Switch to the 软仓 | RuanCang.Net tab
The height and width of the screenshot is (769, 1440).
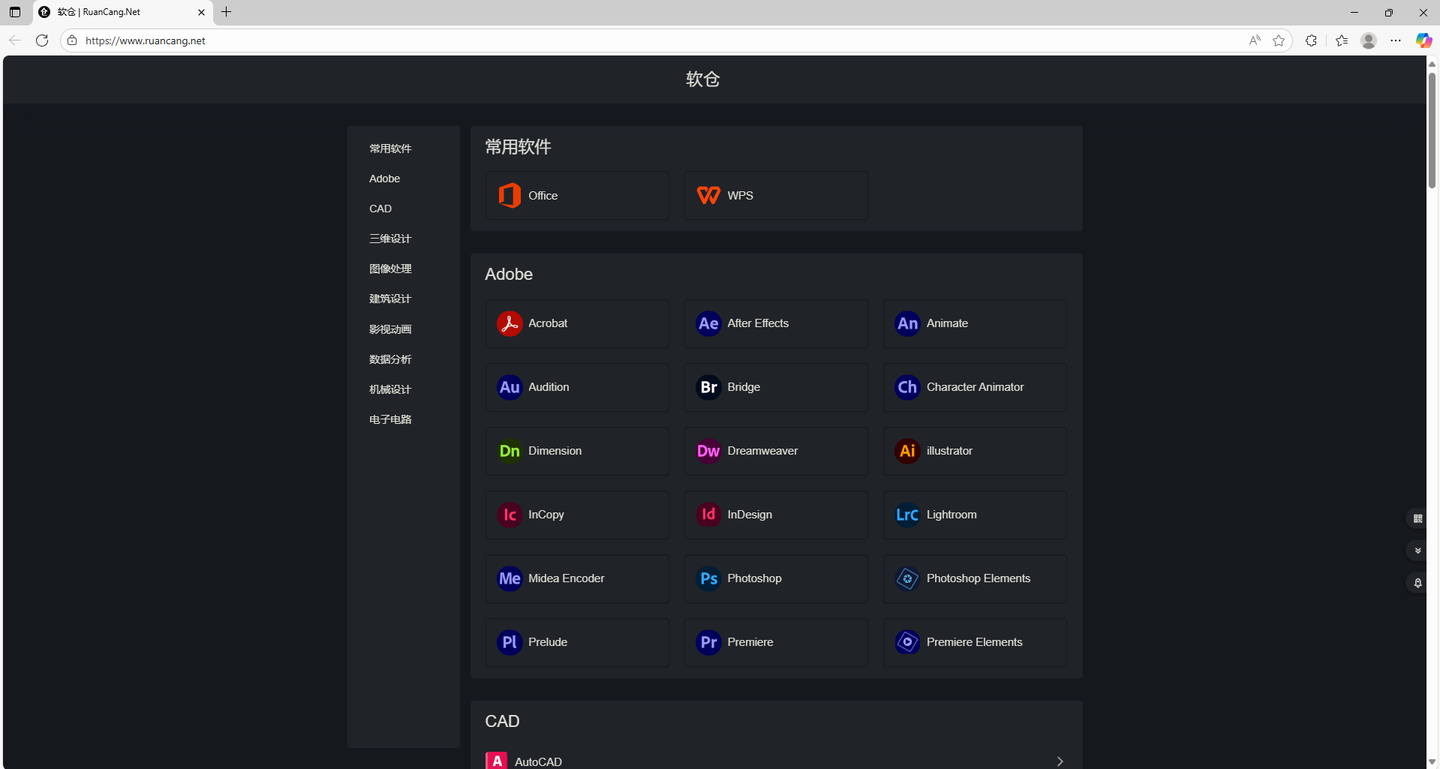point(122,12)
